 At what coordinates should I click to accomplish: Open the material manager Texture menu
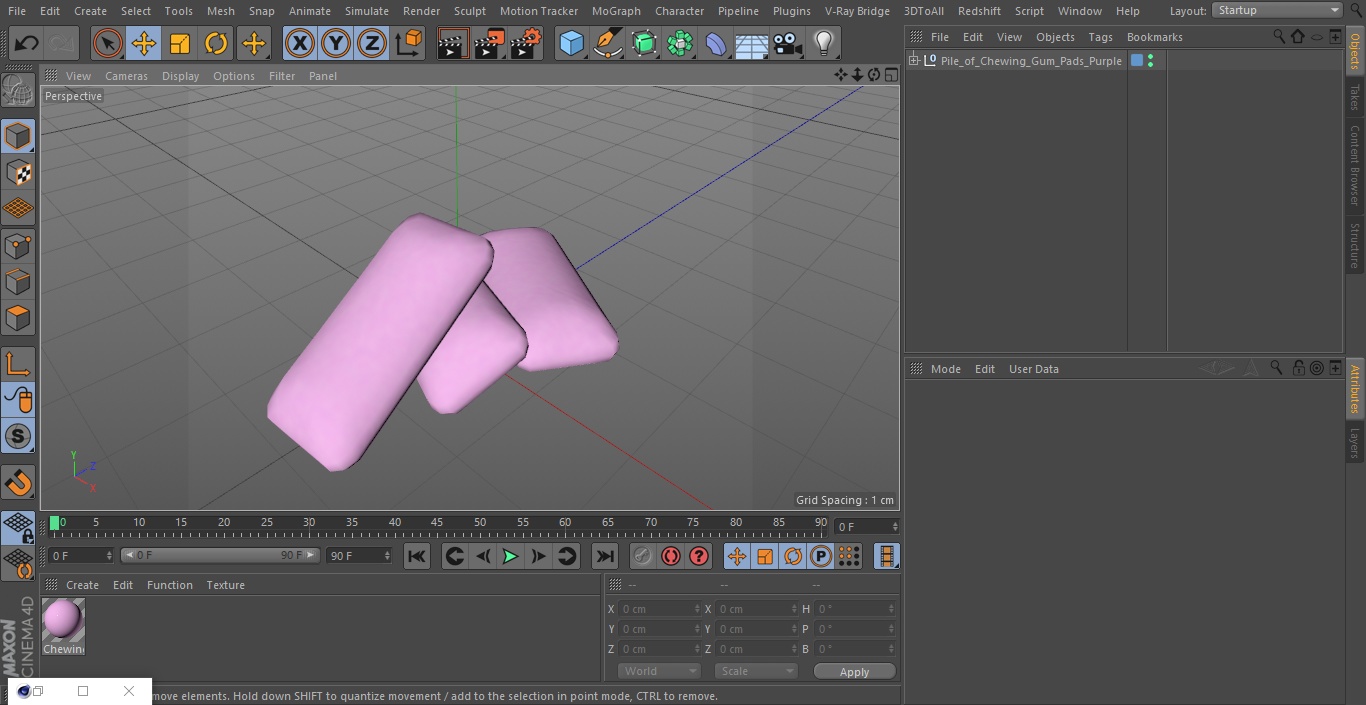[x=225, y=585]
